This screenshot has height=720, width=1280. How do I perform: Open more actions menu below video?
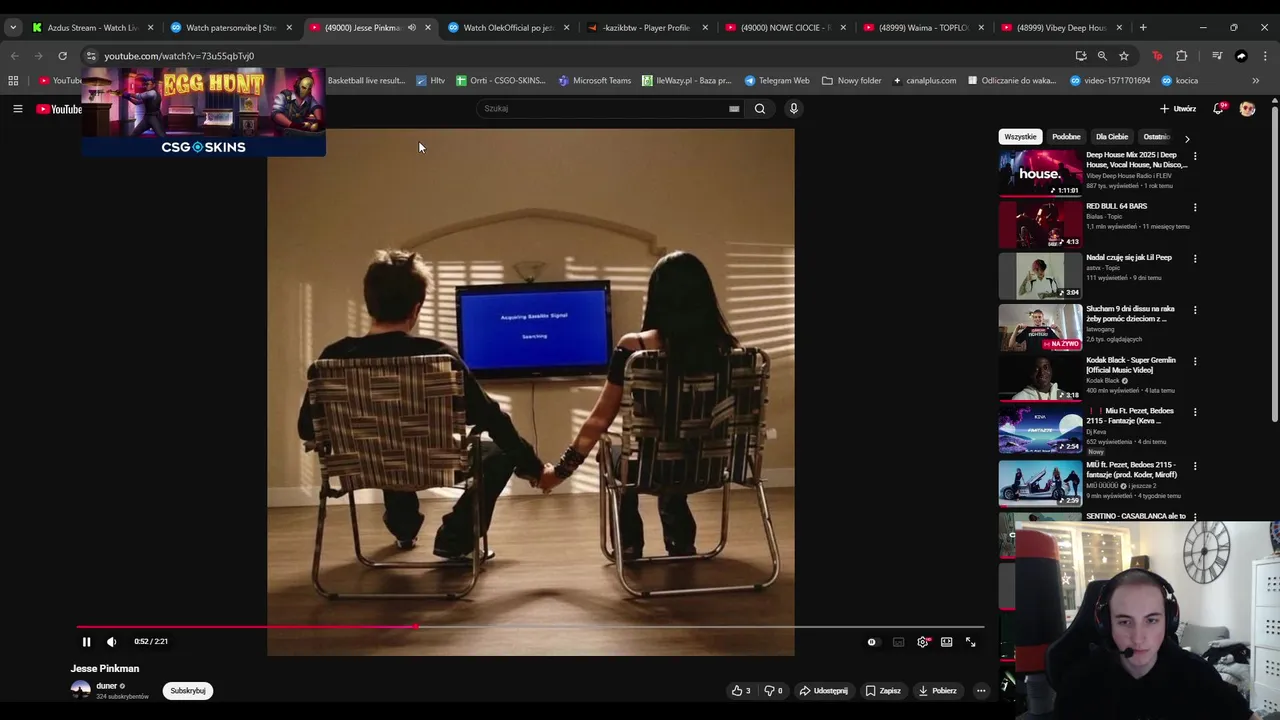coord(981,691)
